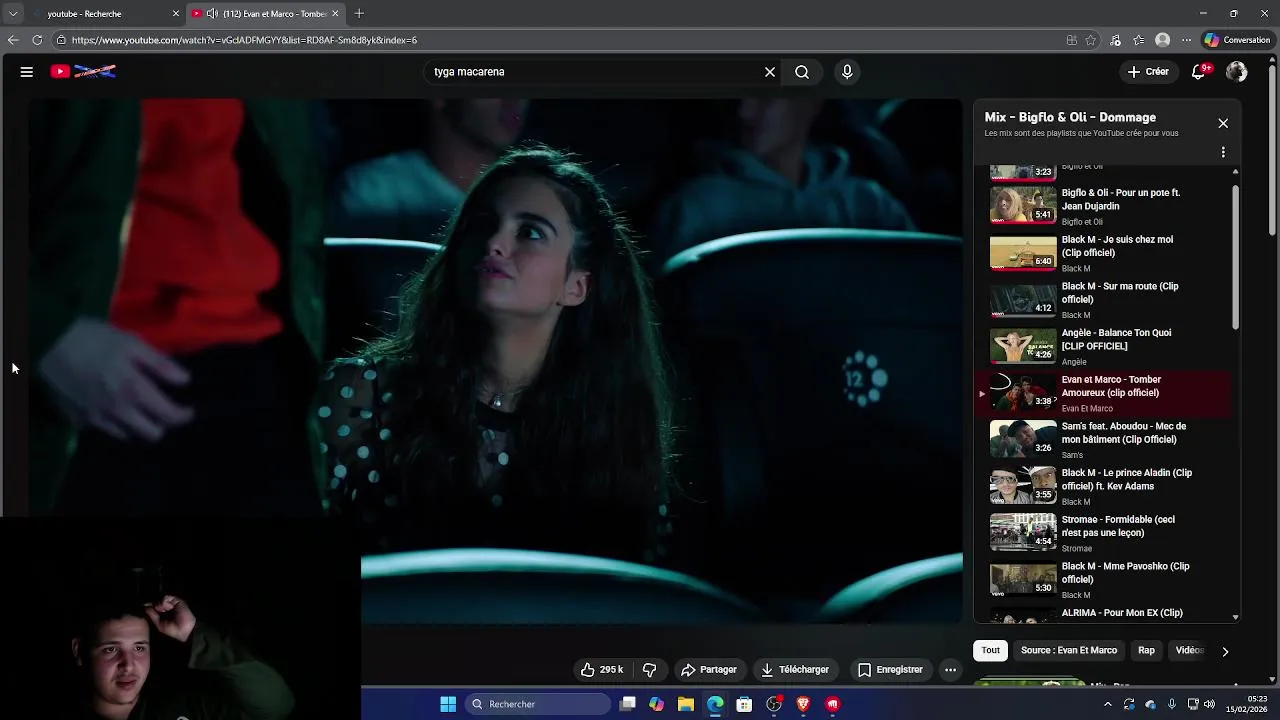Click playlist scroll down arrow

1236,617
